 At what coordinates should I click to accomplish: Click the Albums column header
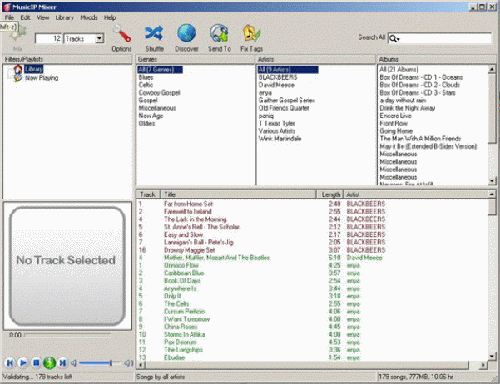[437, 59]
